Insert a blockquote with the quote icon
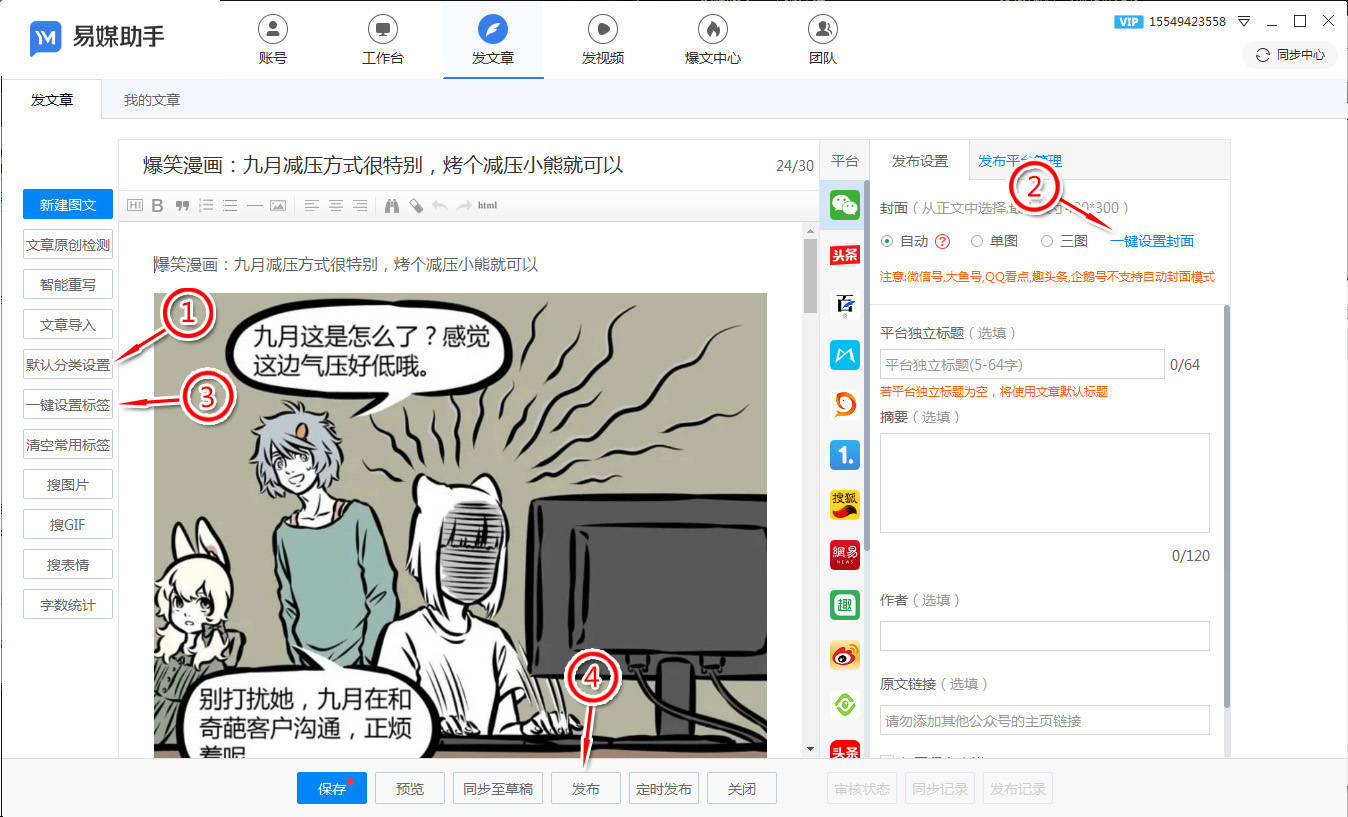This screenshot has width=1348, height=817. 182,206
